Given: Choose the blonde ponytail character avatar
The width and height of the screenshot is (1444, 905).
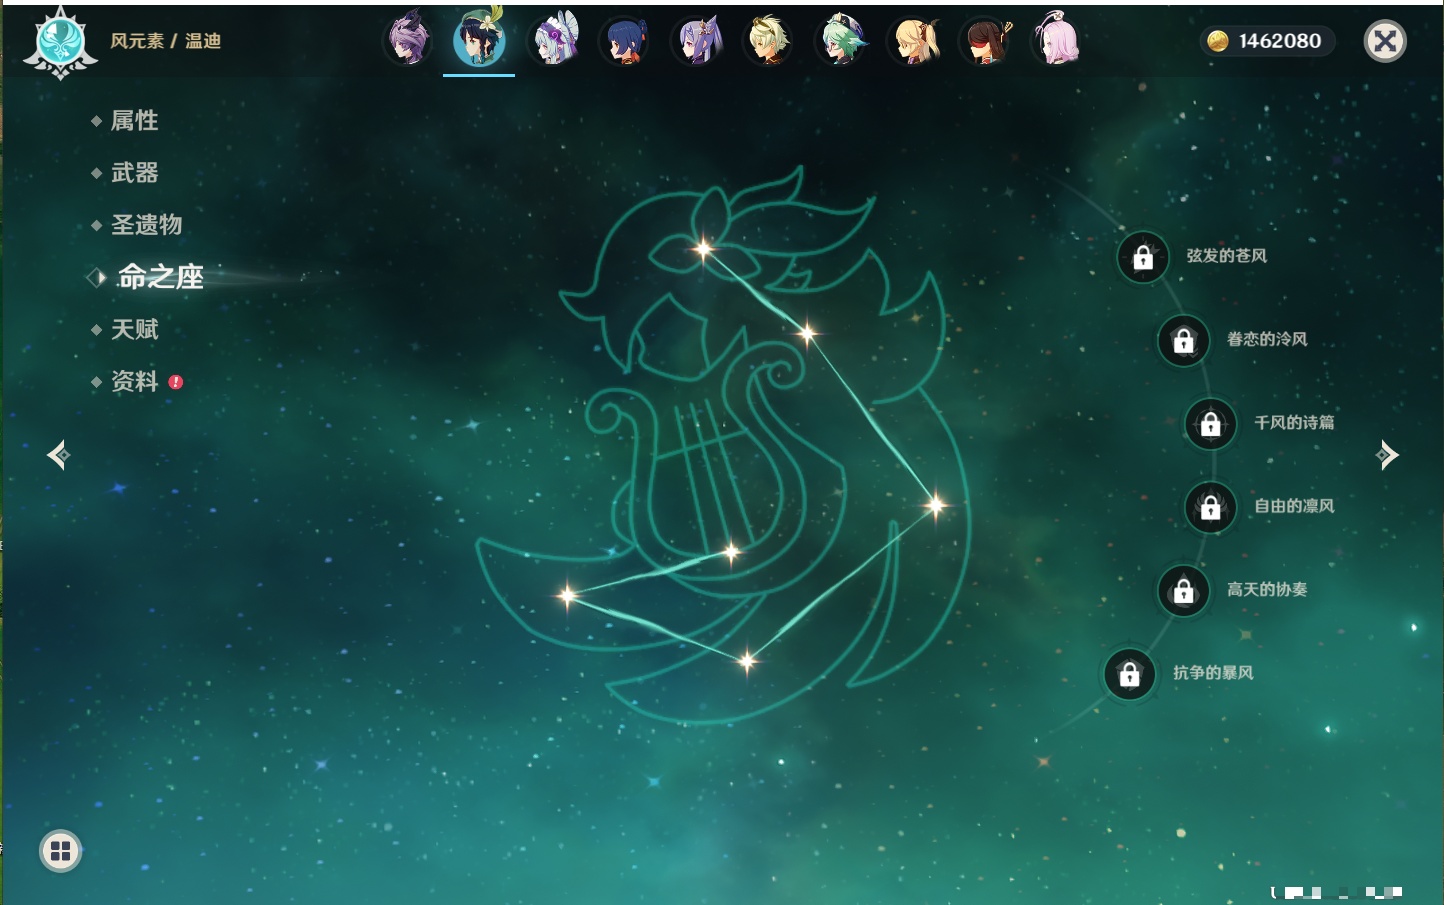Looking at the screenshot, I should [914, 41].
